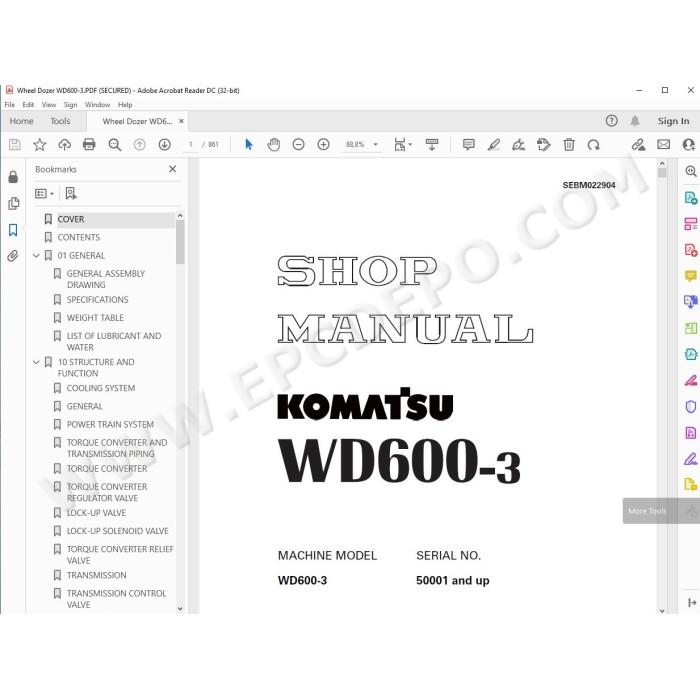Add a comment sticky note
Image resolution: width=700 pixels, height=700 pixels.
[469, 145]
